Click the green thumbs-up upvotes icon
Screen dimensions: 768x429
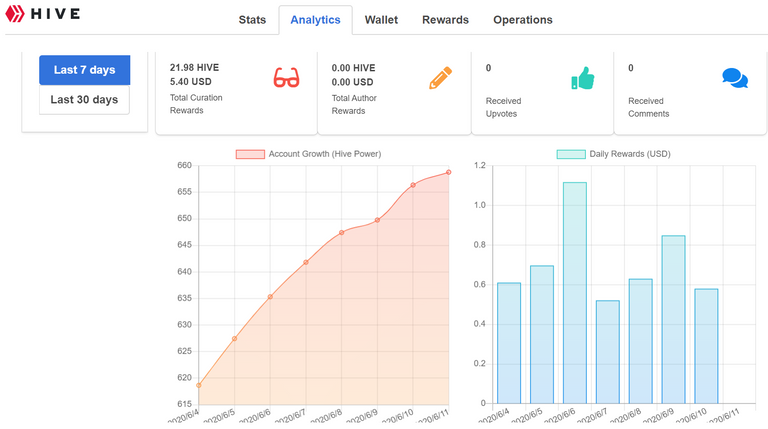tap(583, 78)
